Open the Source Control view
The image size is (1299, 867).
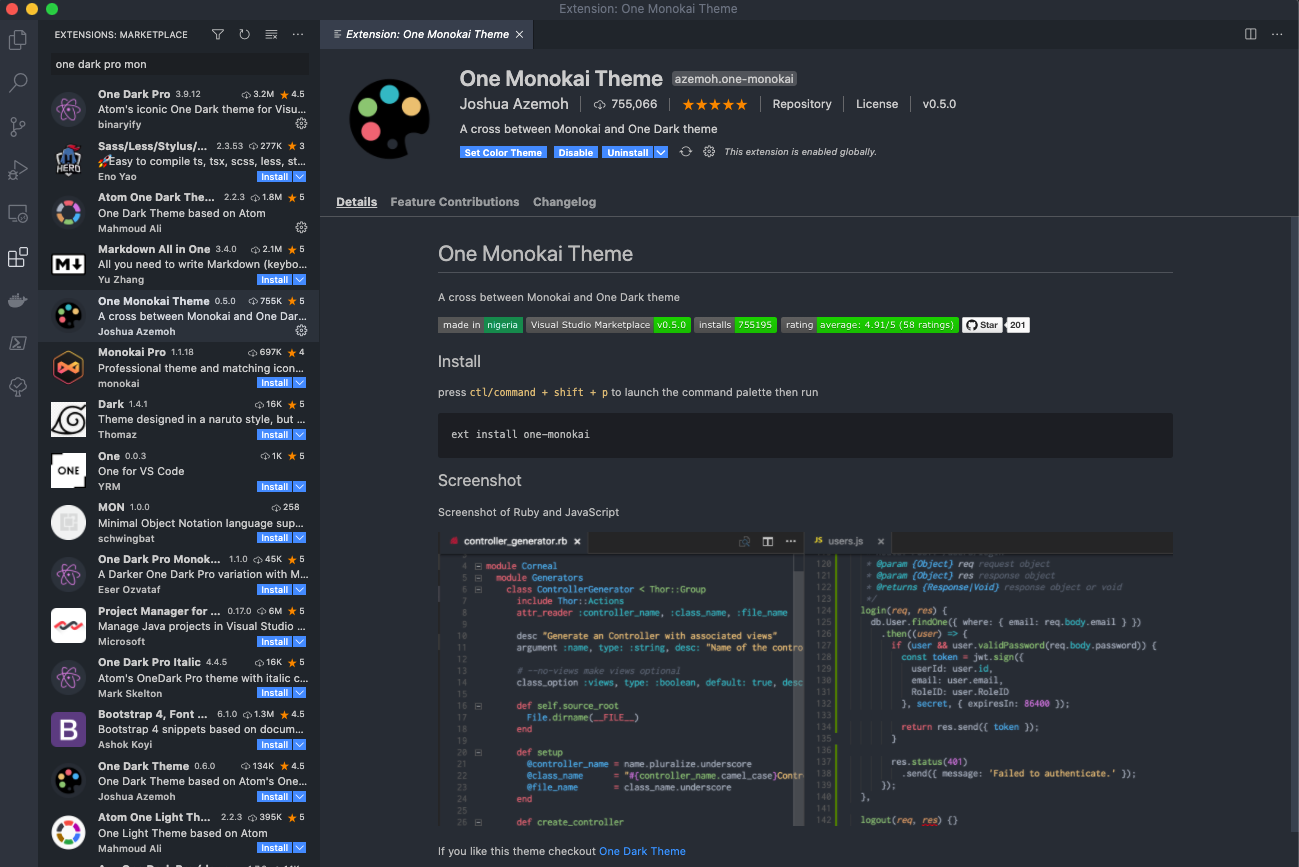point(18,126)
